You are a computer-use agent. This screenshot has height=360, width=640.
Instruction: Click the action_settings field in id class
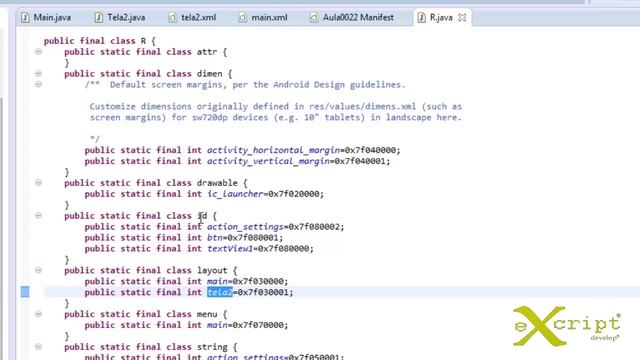click(x=245, y=227)
